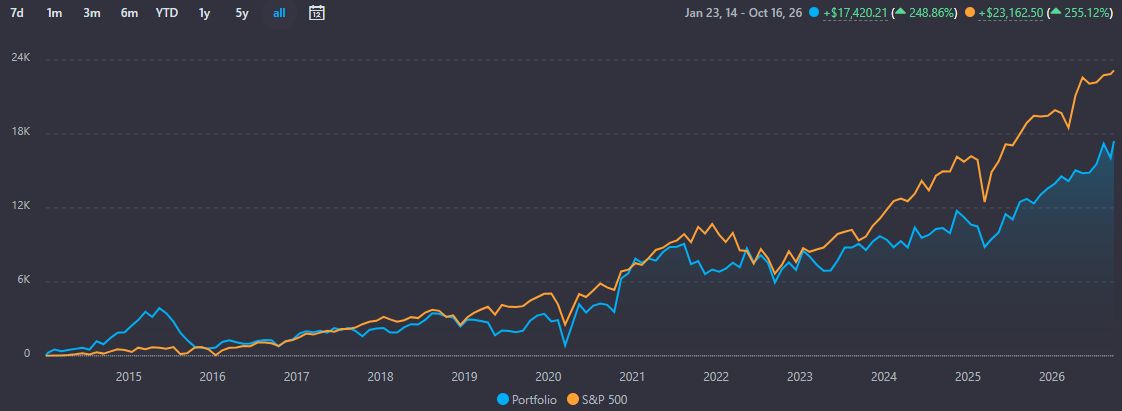Image resolution: width=1122 pixels, height=411 pixels.
Task: Click the 2024 x-axis label
Action: point(884,377)
